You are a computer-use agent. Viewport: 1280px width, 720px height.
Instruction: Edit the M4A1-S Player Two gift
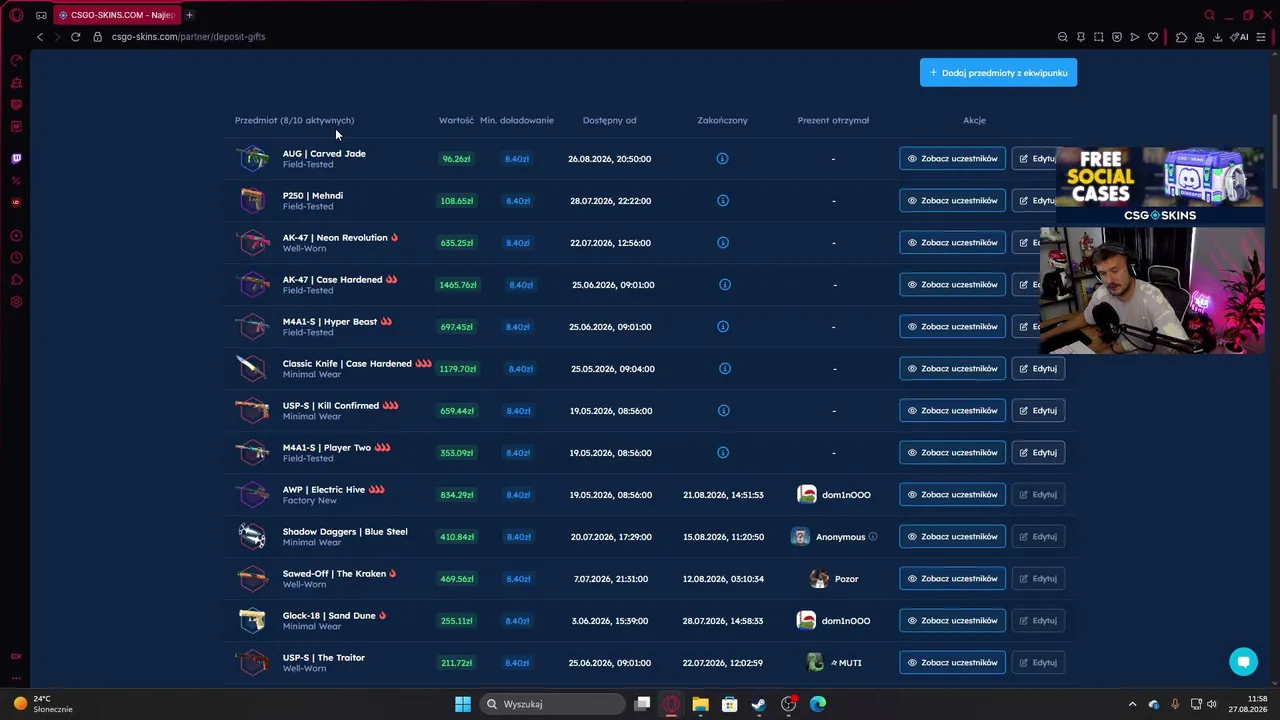click(1038, 453)
